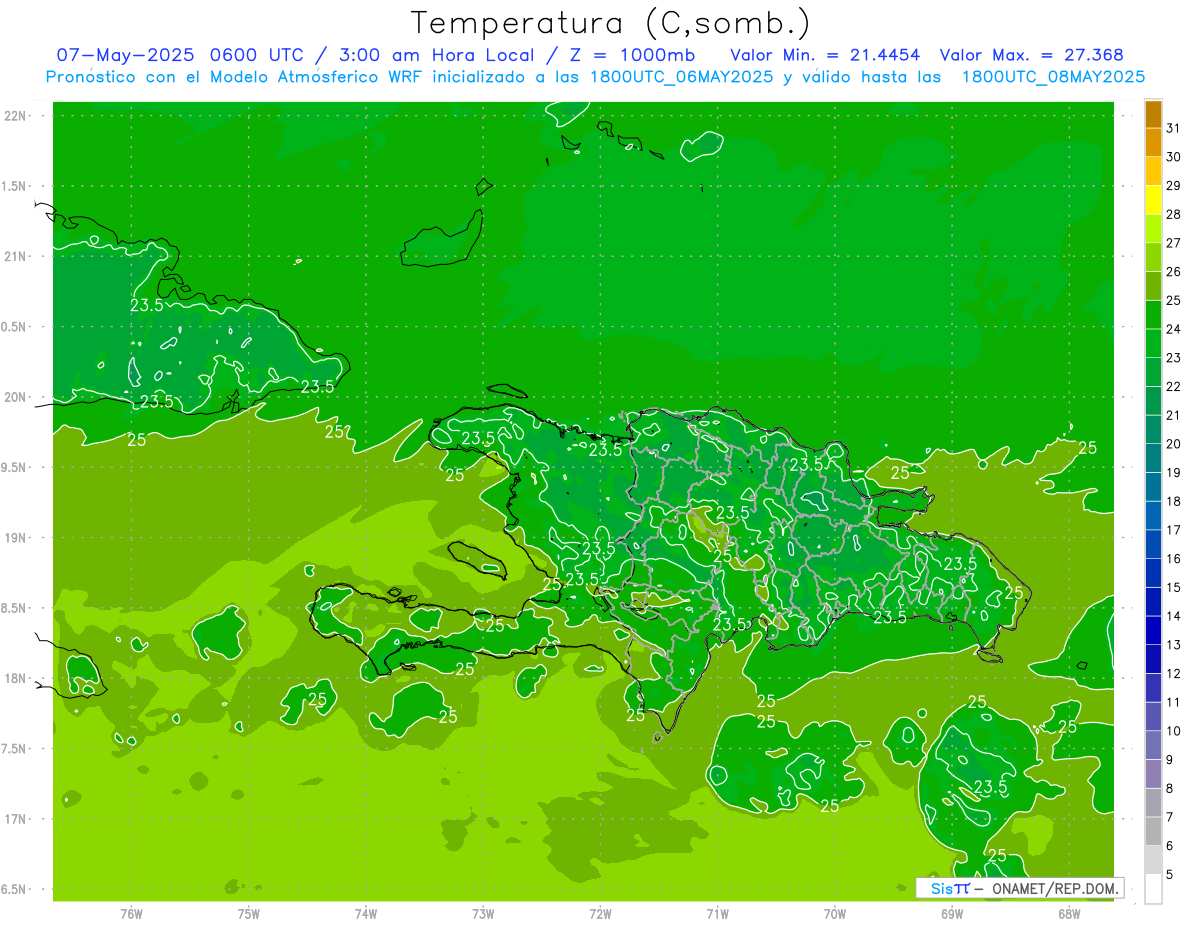Click the "28" colorbar label
1200x927 pixels.
tap(1174, 214)
